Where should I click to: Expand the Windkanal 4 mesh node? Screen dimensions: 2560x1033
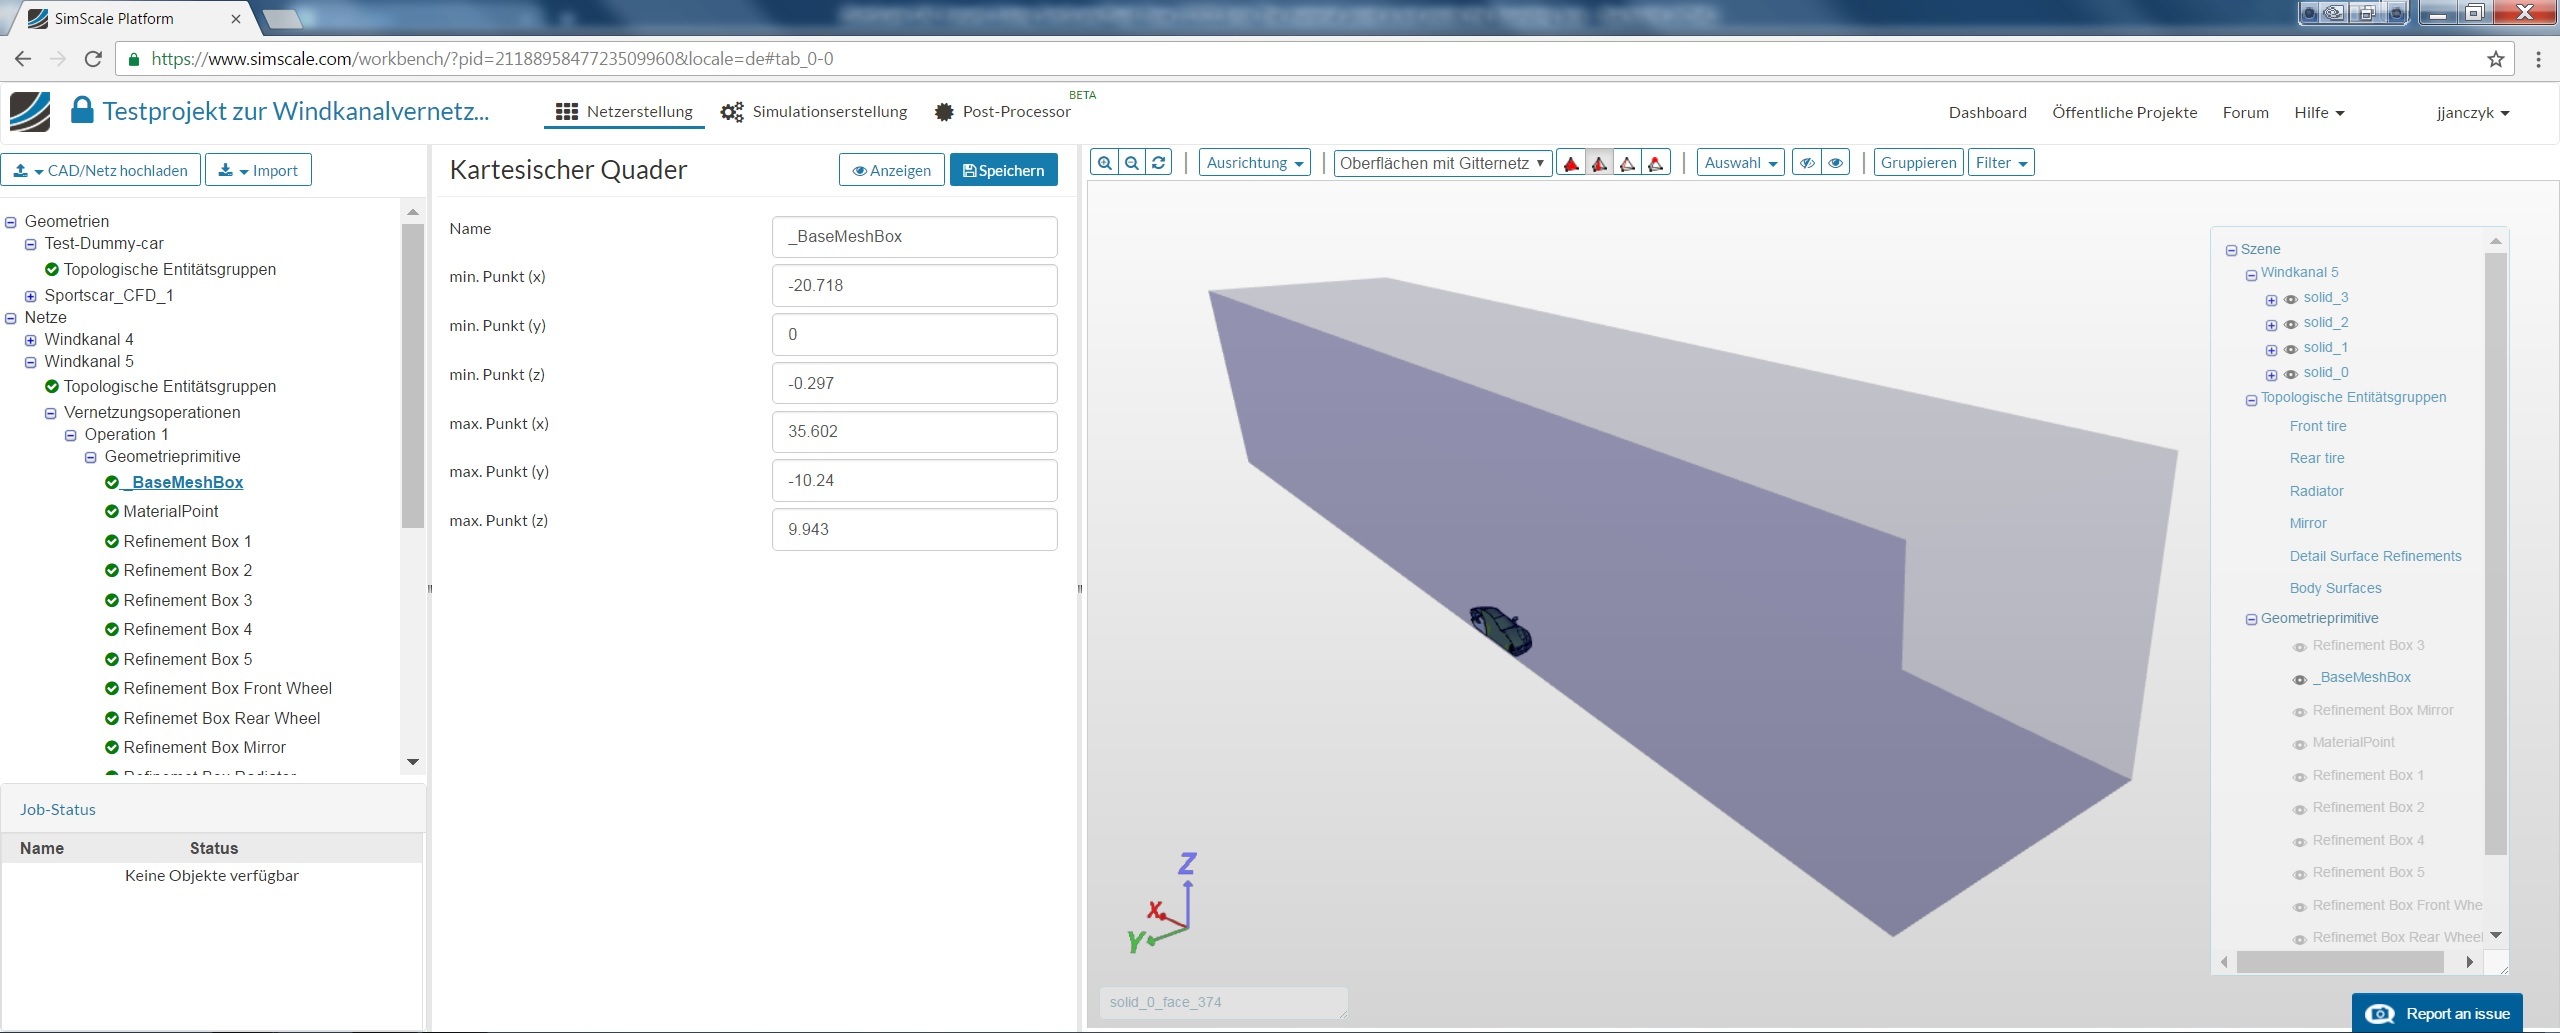[31, 340]
